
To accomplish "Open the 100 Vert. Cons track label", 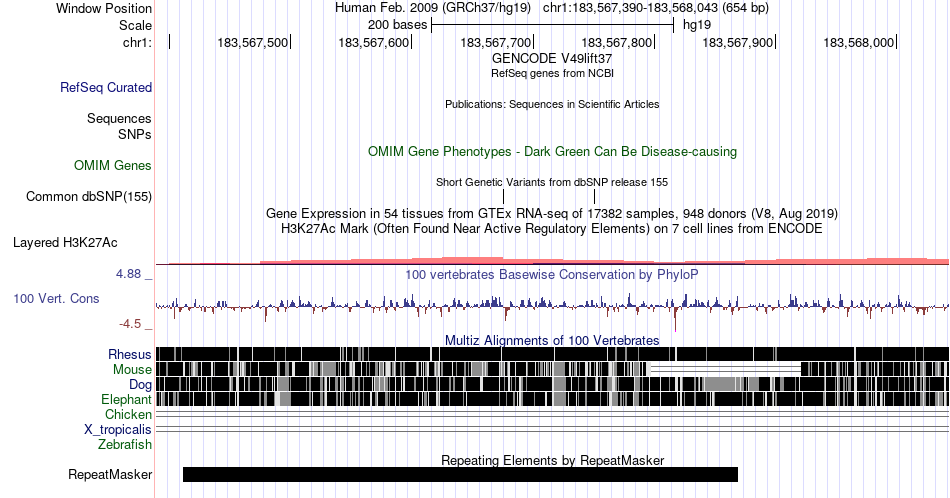I will 56,298.
